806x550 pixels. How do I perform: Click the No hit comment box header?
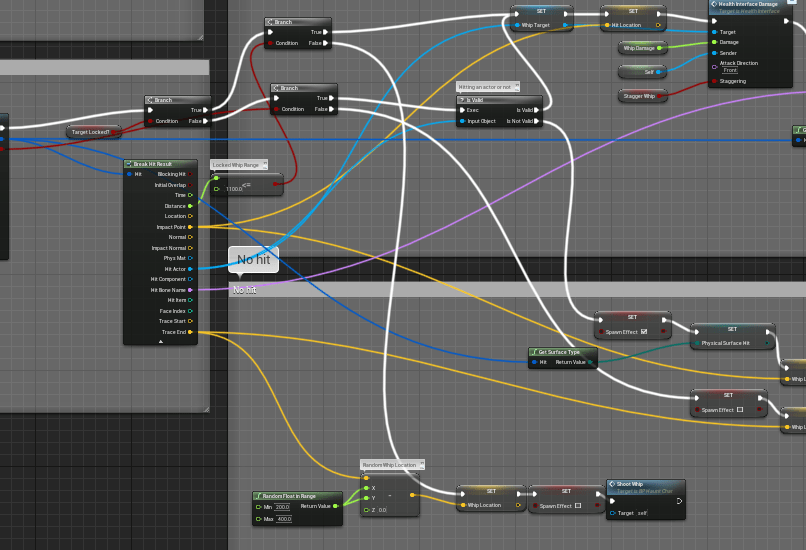coord(500,289)
